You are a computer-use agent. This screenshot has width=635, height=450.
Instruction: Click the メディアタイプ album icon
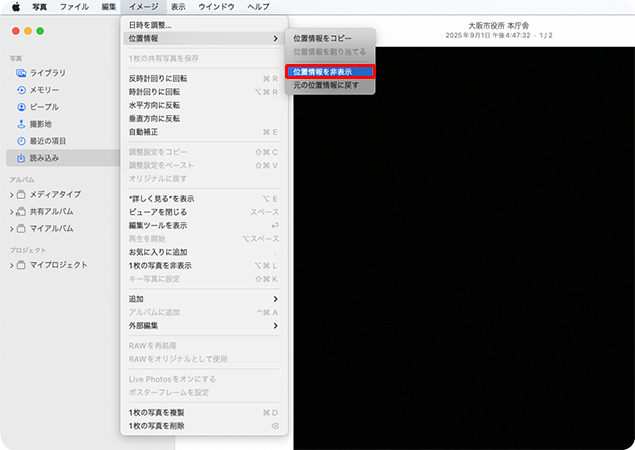(x=21, y=194)
